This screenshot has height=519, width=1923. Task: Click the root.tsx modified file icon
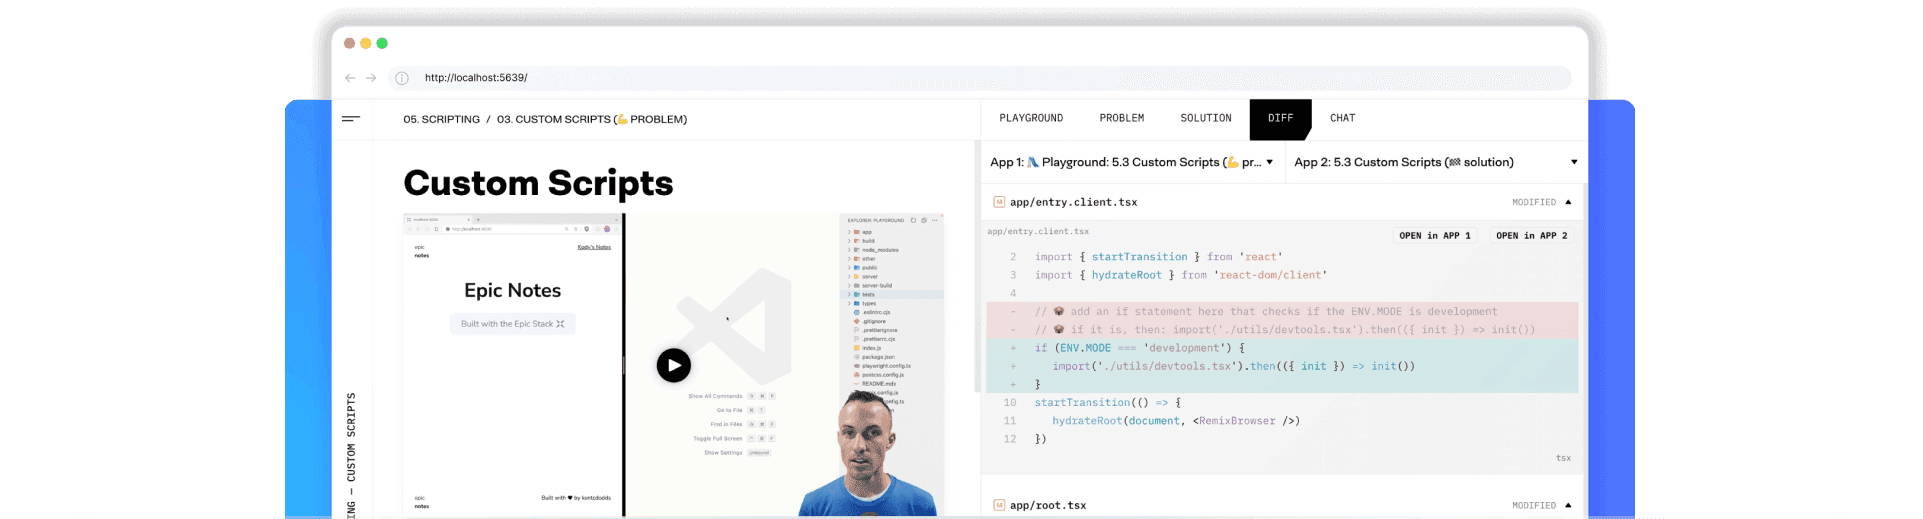click(998, 505)
